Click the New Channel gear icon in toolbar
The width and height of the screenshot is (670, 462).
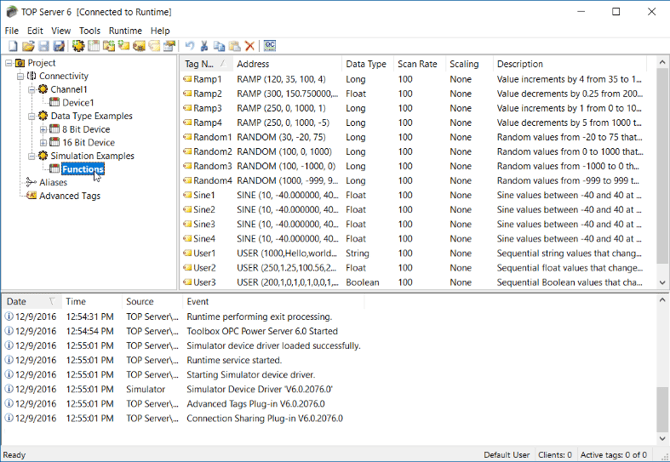tap(78, 46)
